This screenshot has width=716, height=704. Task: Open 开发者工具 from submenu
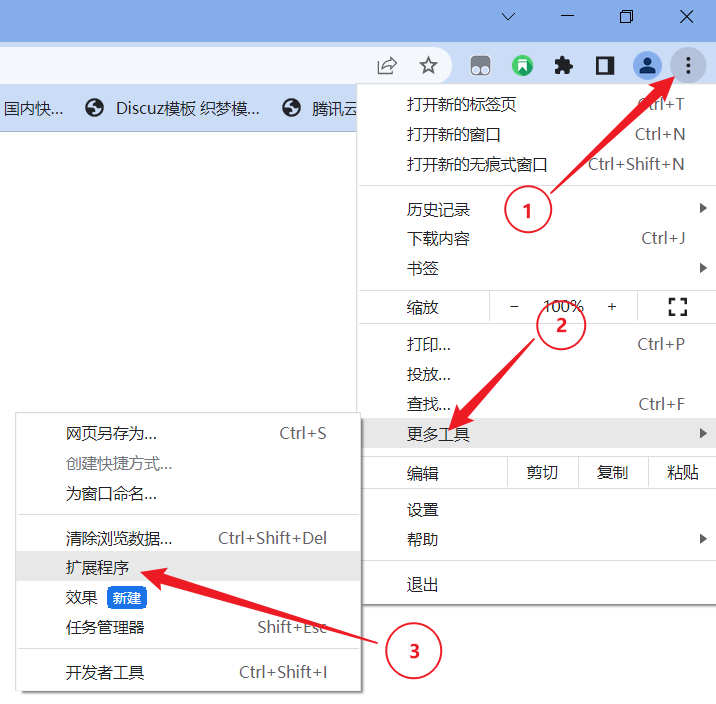(x=105, y=672)
